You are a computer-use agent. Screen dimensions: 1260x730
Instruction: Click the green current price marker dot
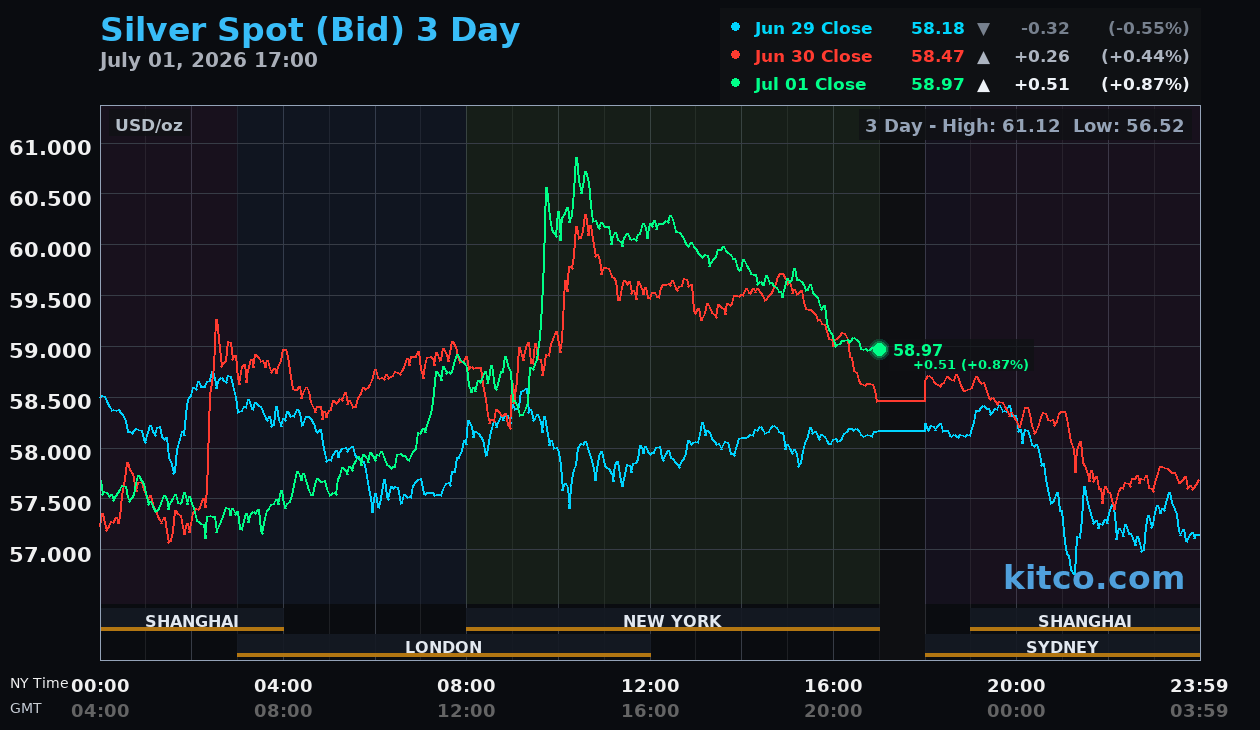pos(880,349)
